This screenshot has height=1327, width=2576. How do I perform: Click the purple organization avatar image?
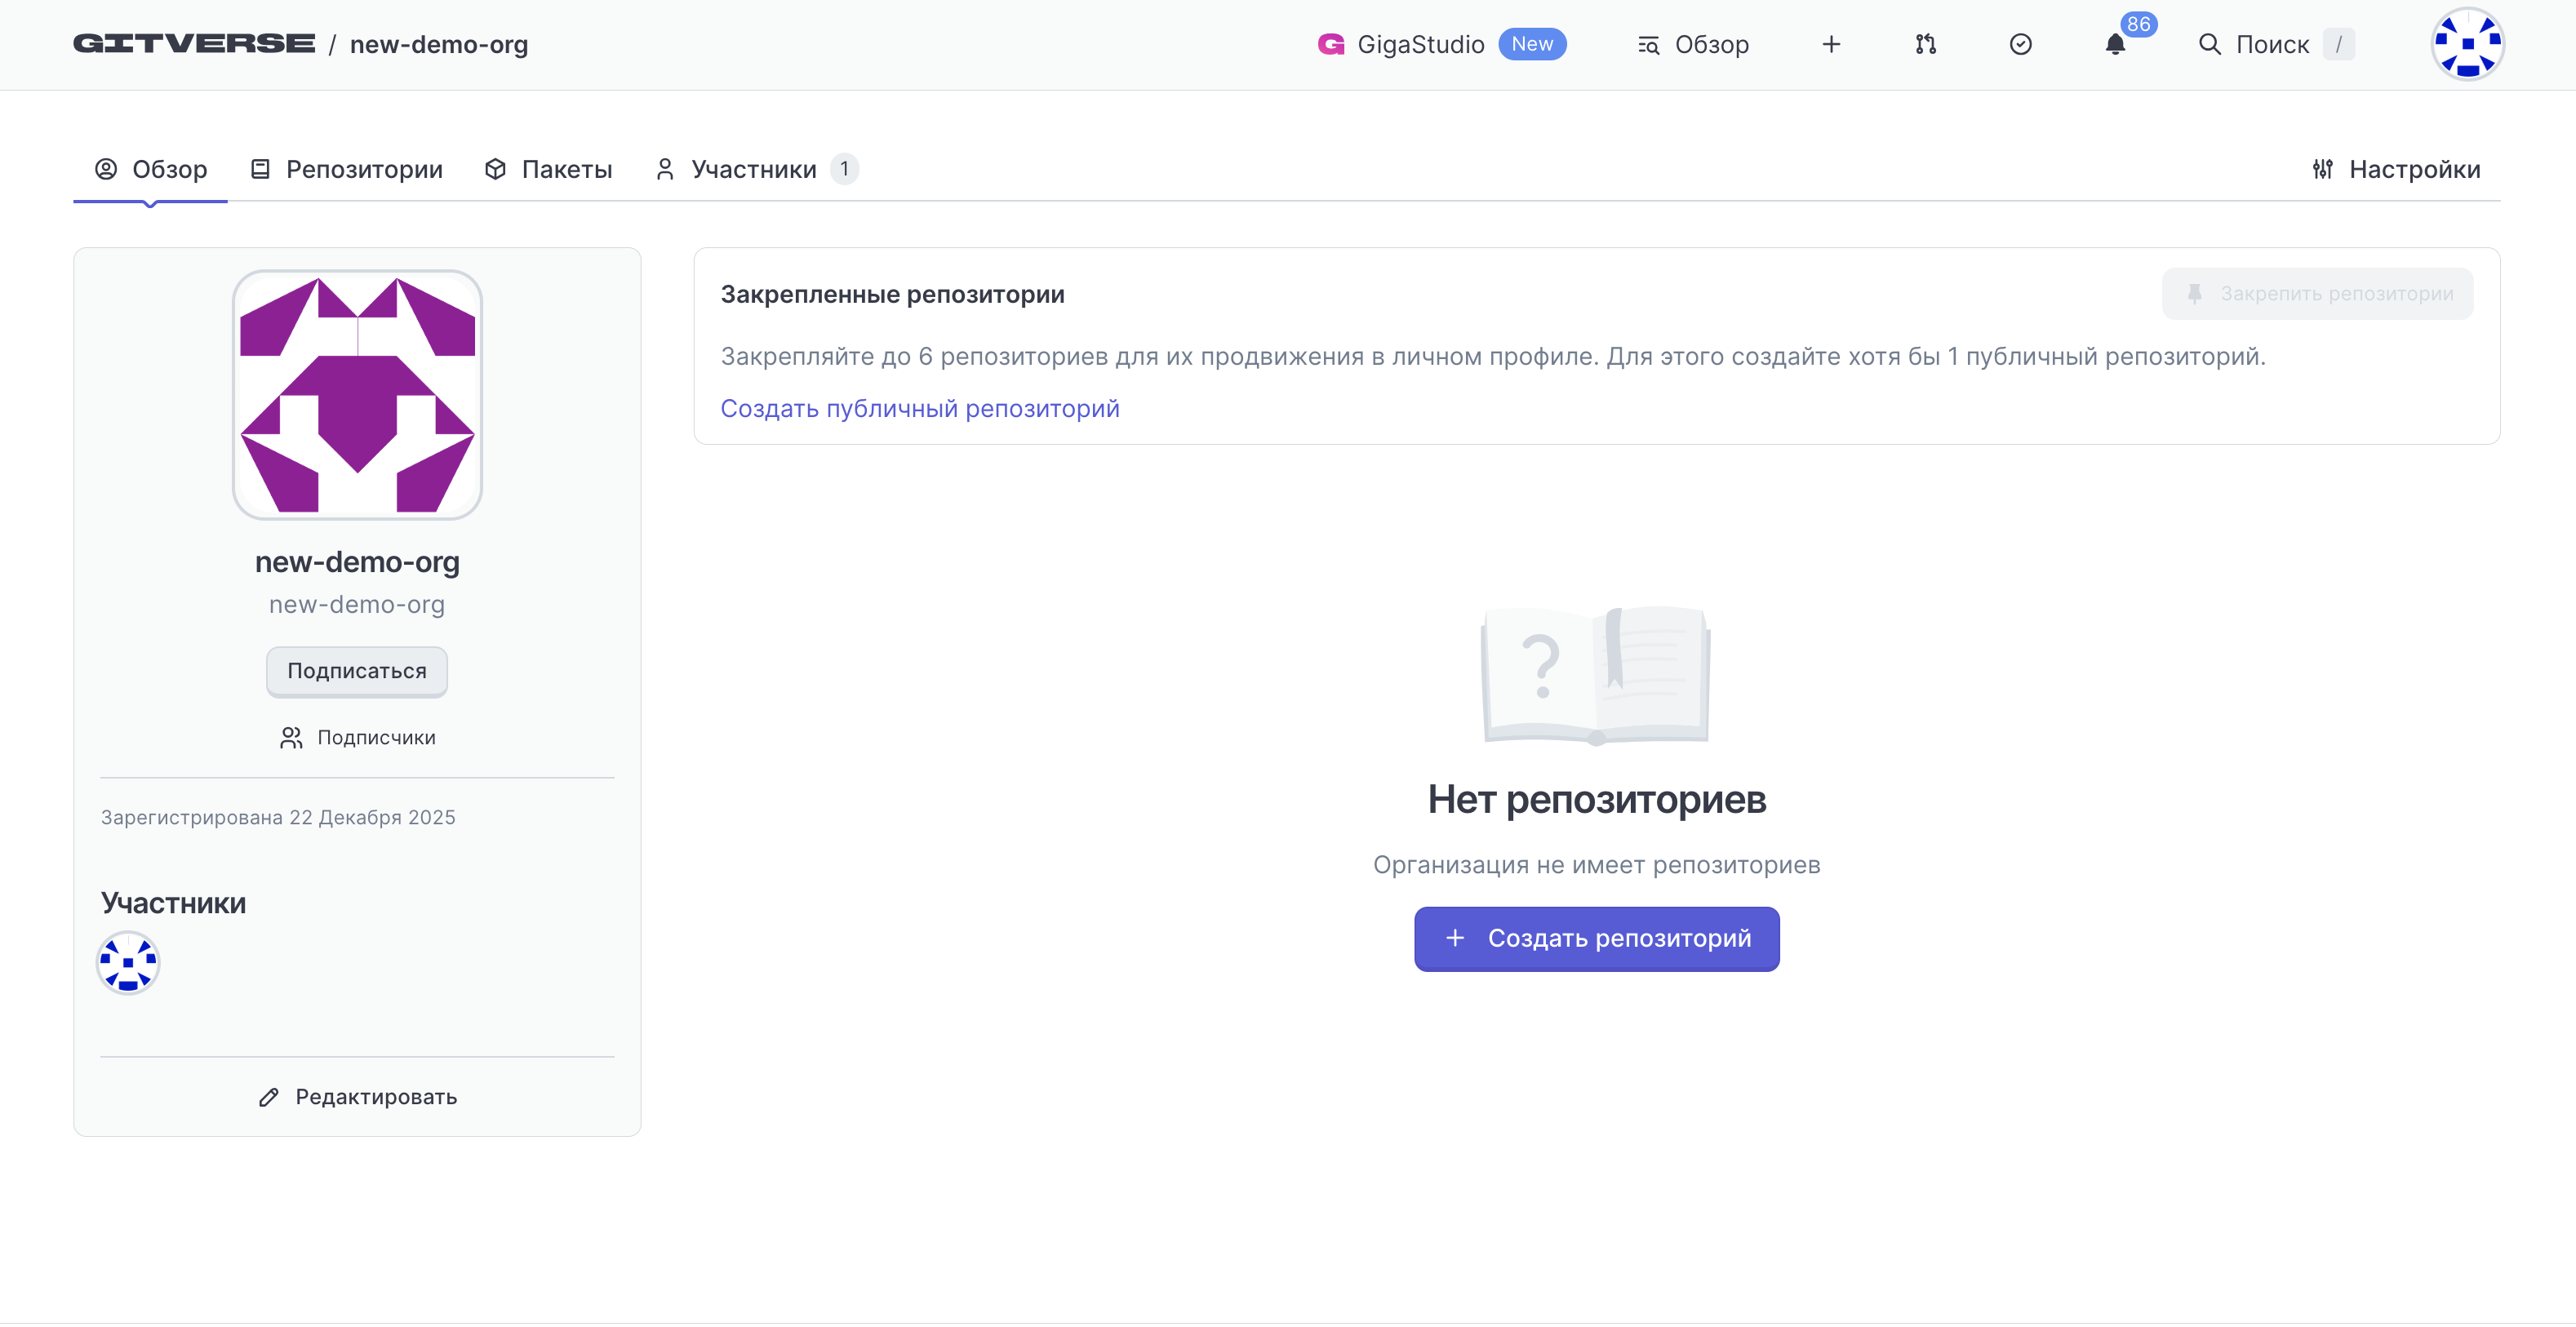coord(357,394)
